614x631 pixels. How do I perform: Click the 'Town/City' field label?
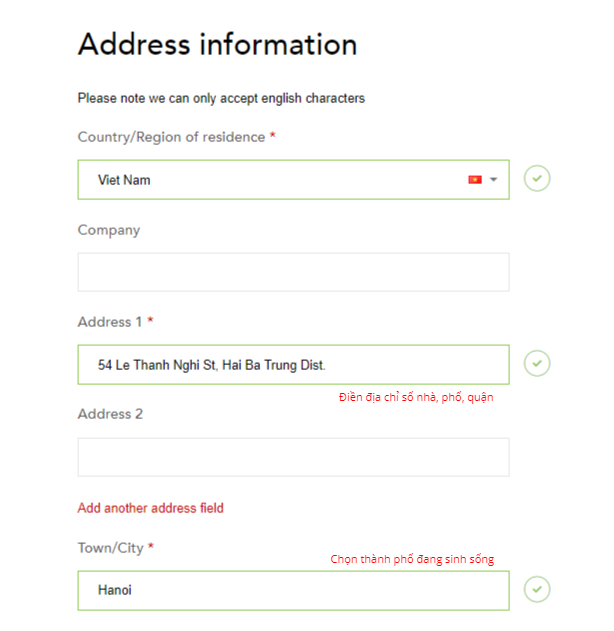point(111,548)
